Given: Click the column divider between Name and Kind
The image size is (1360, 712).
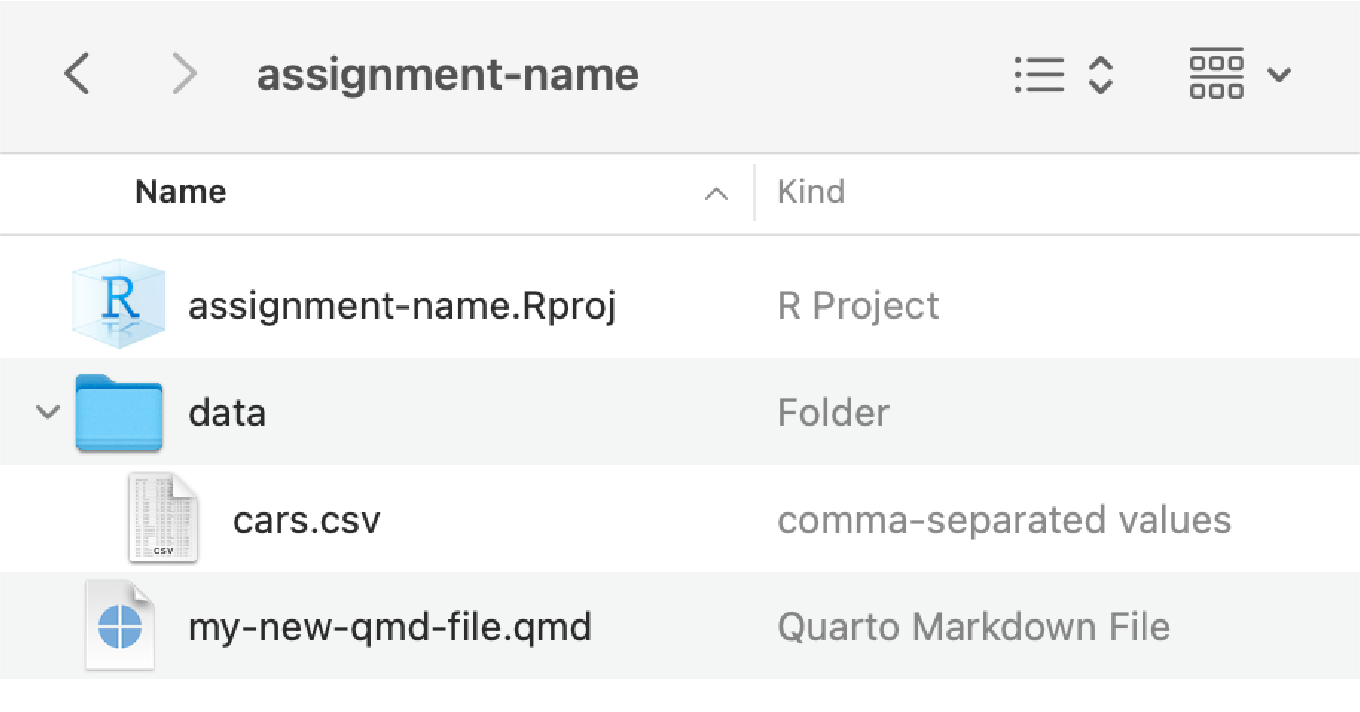Looking at the screenshot, I should tap(754, 192).
